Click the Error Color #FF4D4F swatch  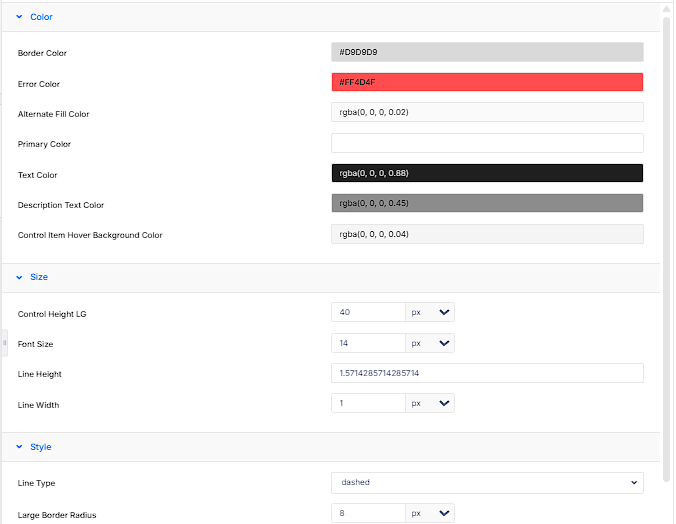tap(487, 82)
